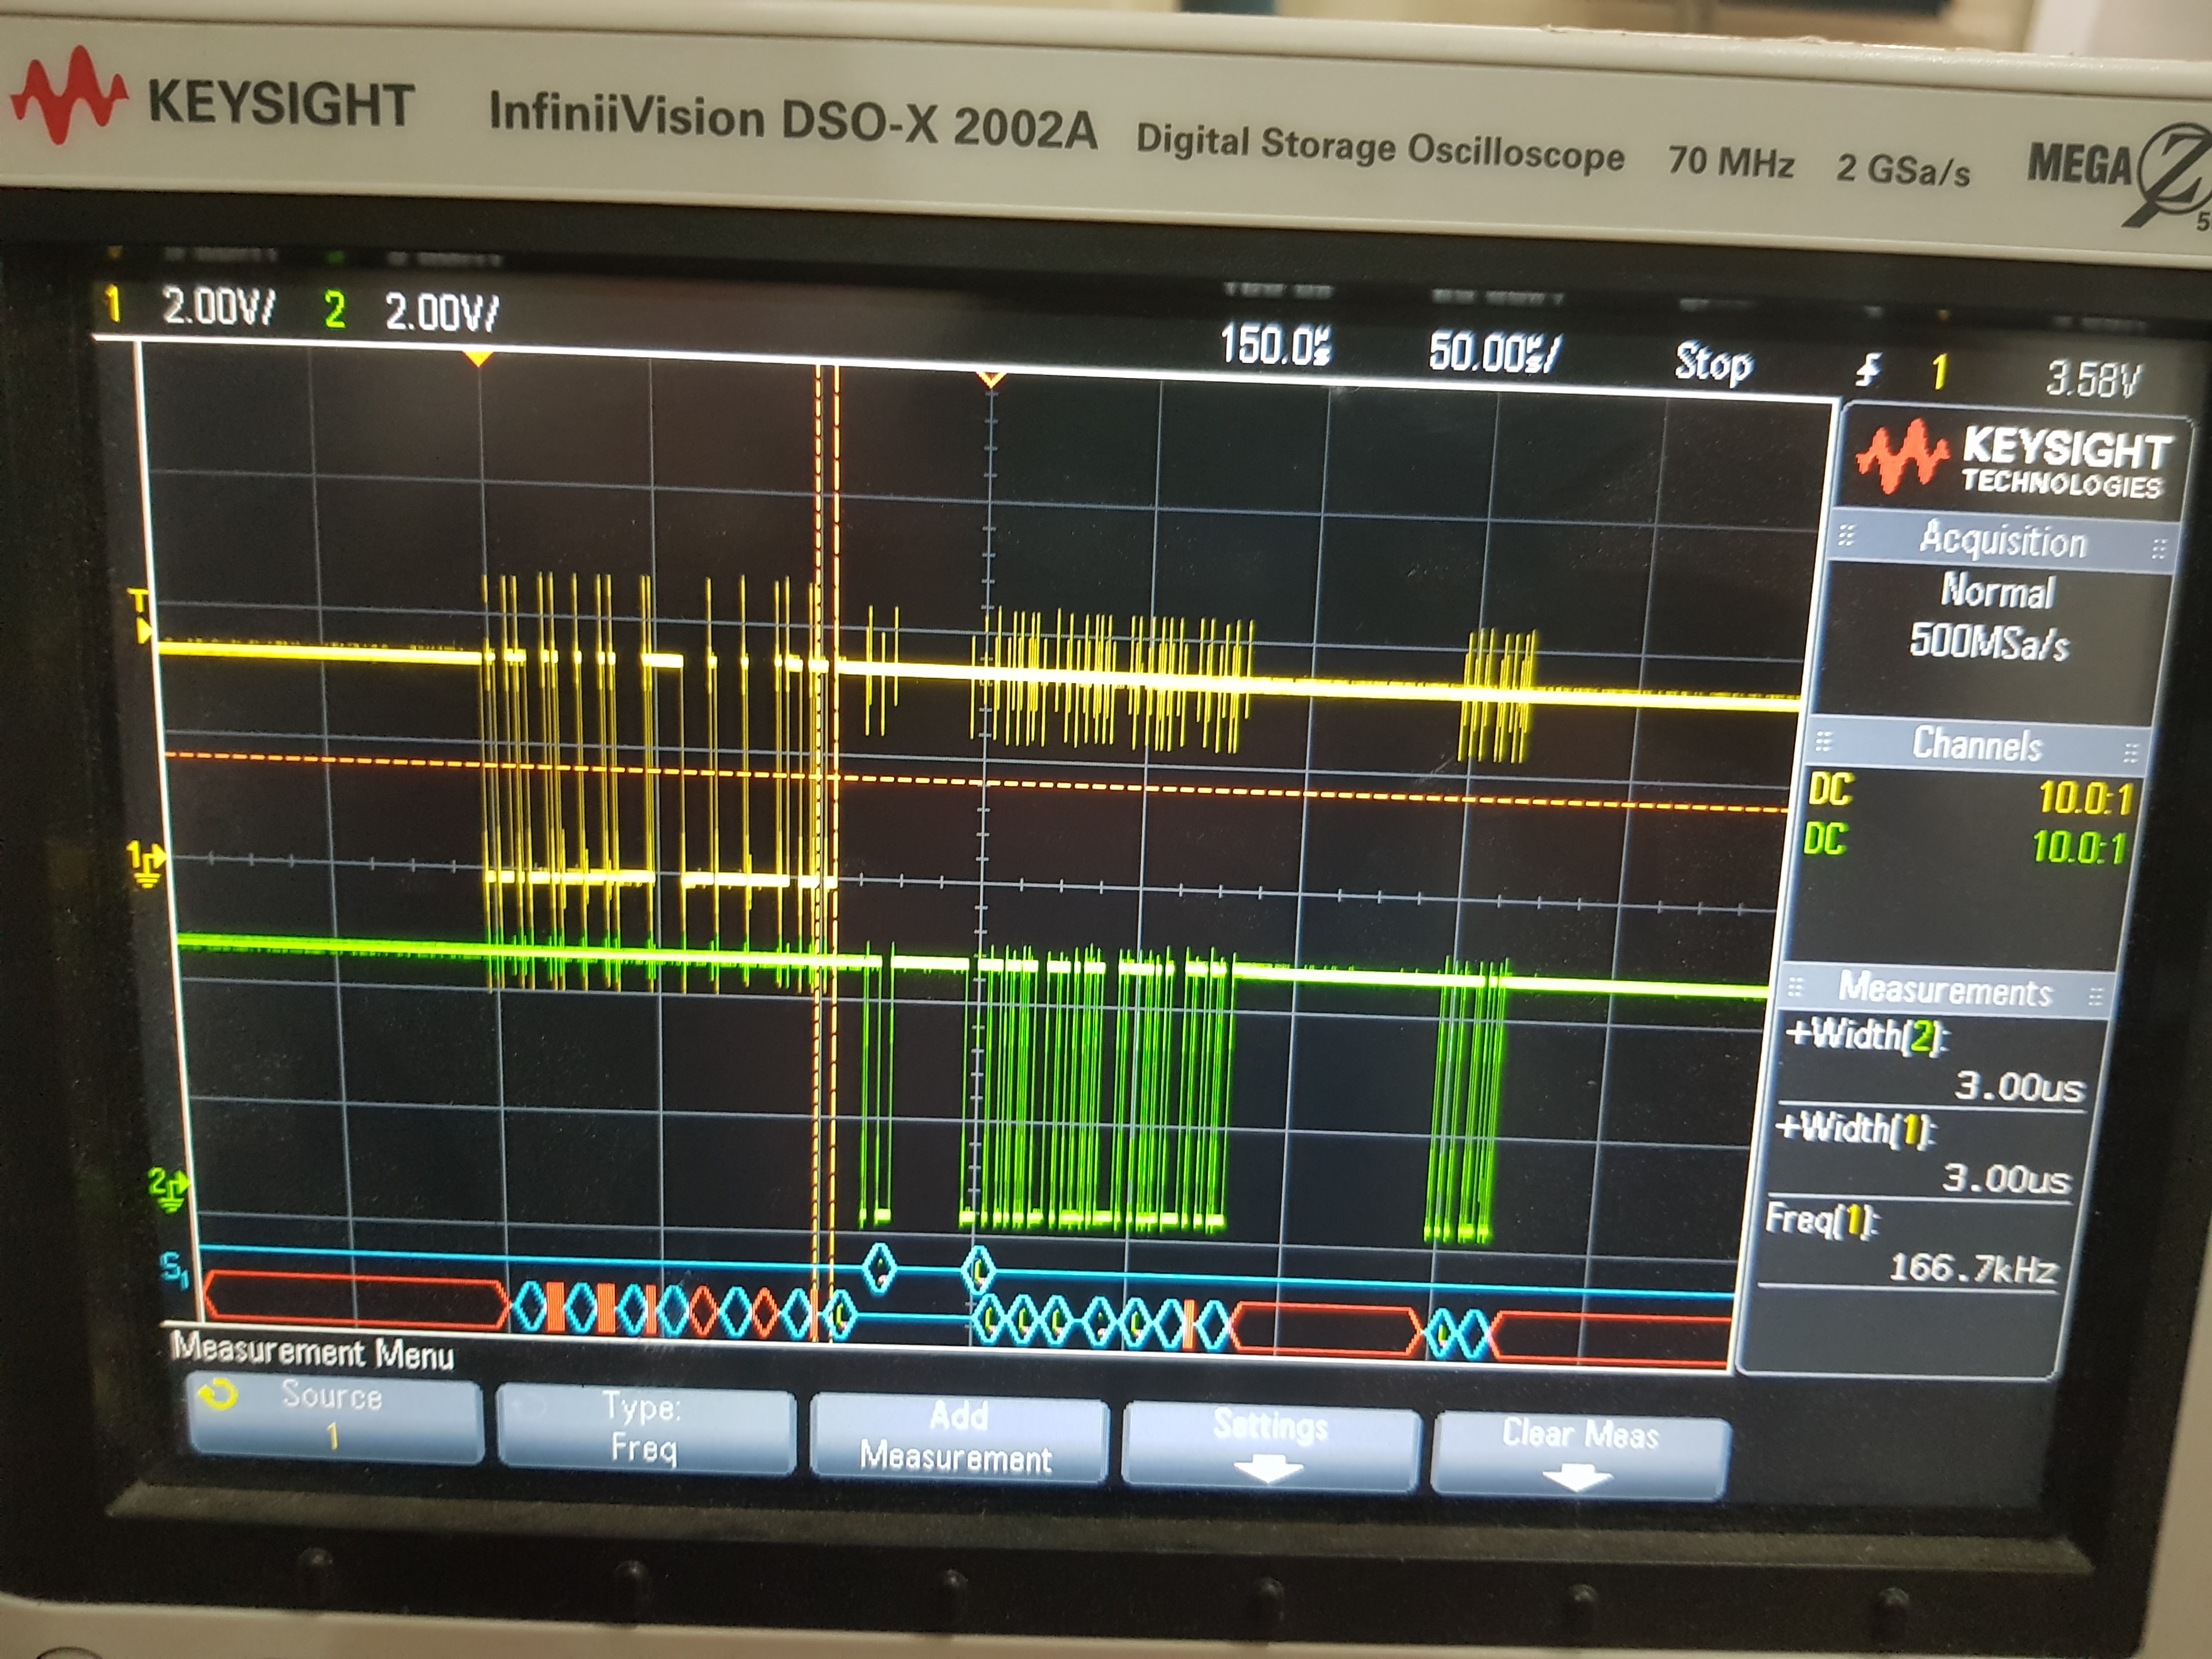
Task: Click the S1 serial decode label
Action: pyautogui.click(x=175, y=1270)
